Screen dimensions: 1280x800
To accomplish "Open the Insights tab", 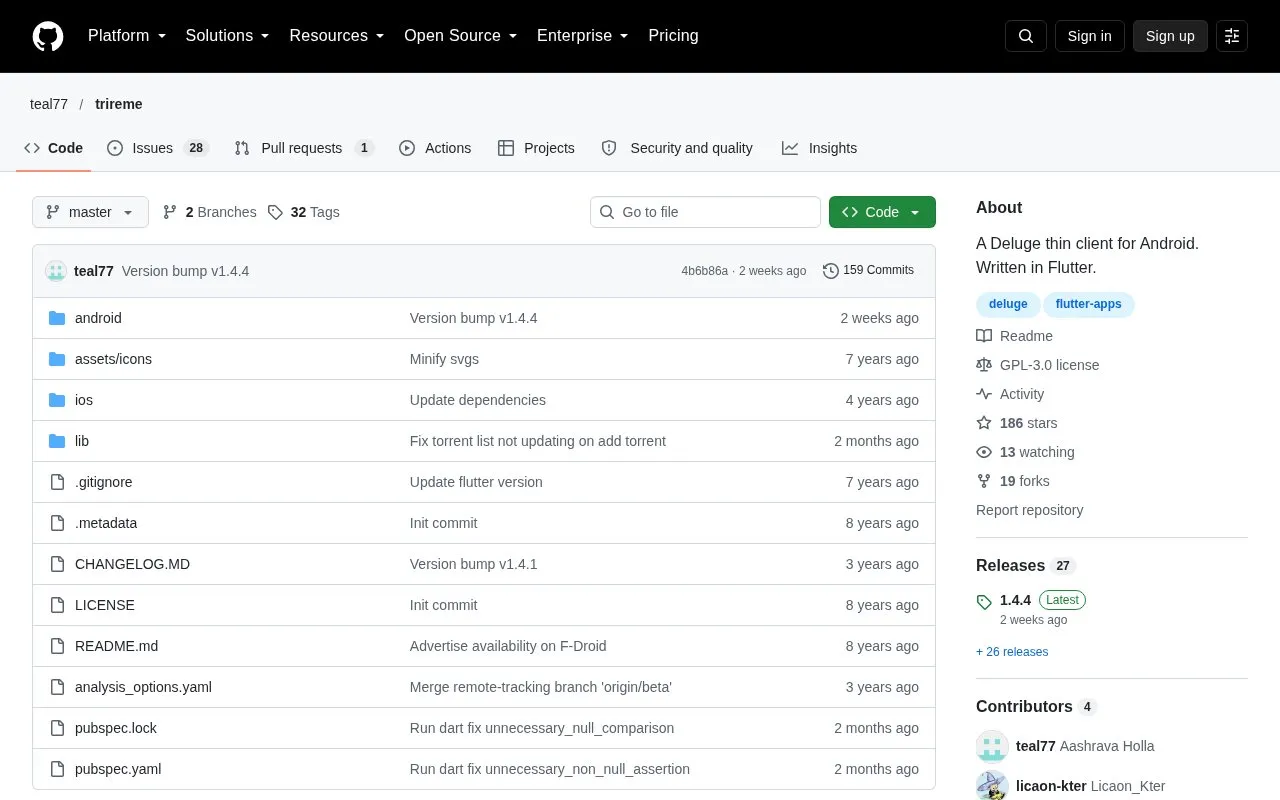I will point(820,148).
